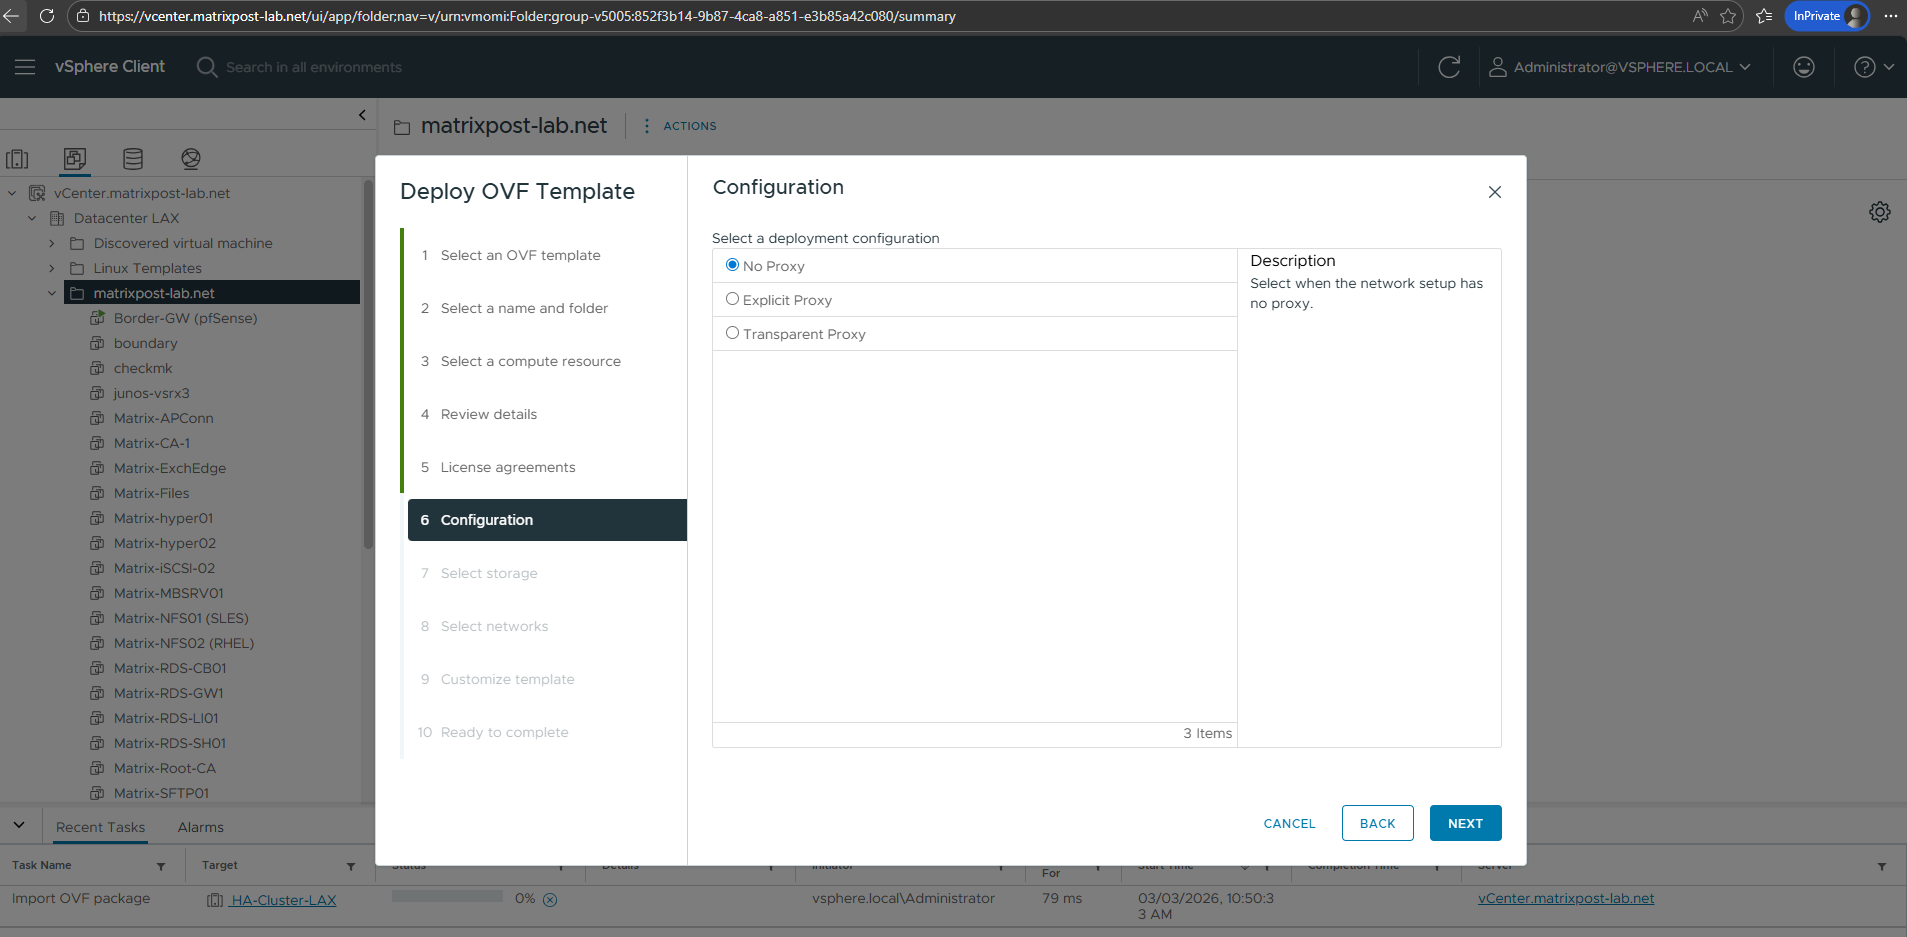The height and width of the screenshot is (937, 1907).
Task: Switch to the Alarms tab
Action: click(200, 827)
